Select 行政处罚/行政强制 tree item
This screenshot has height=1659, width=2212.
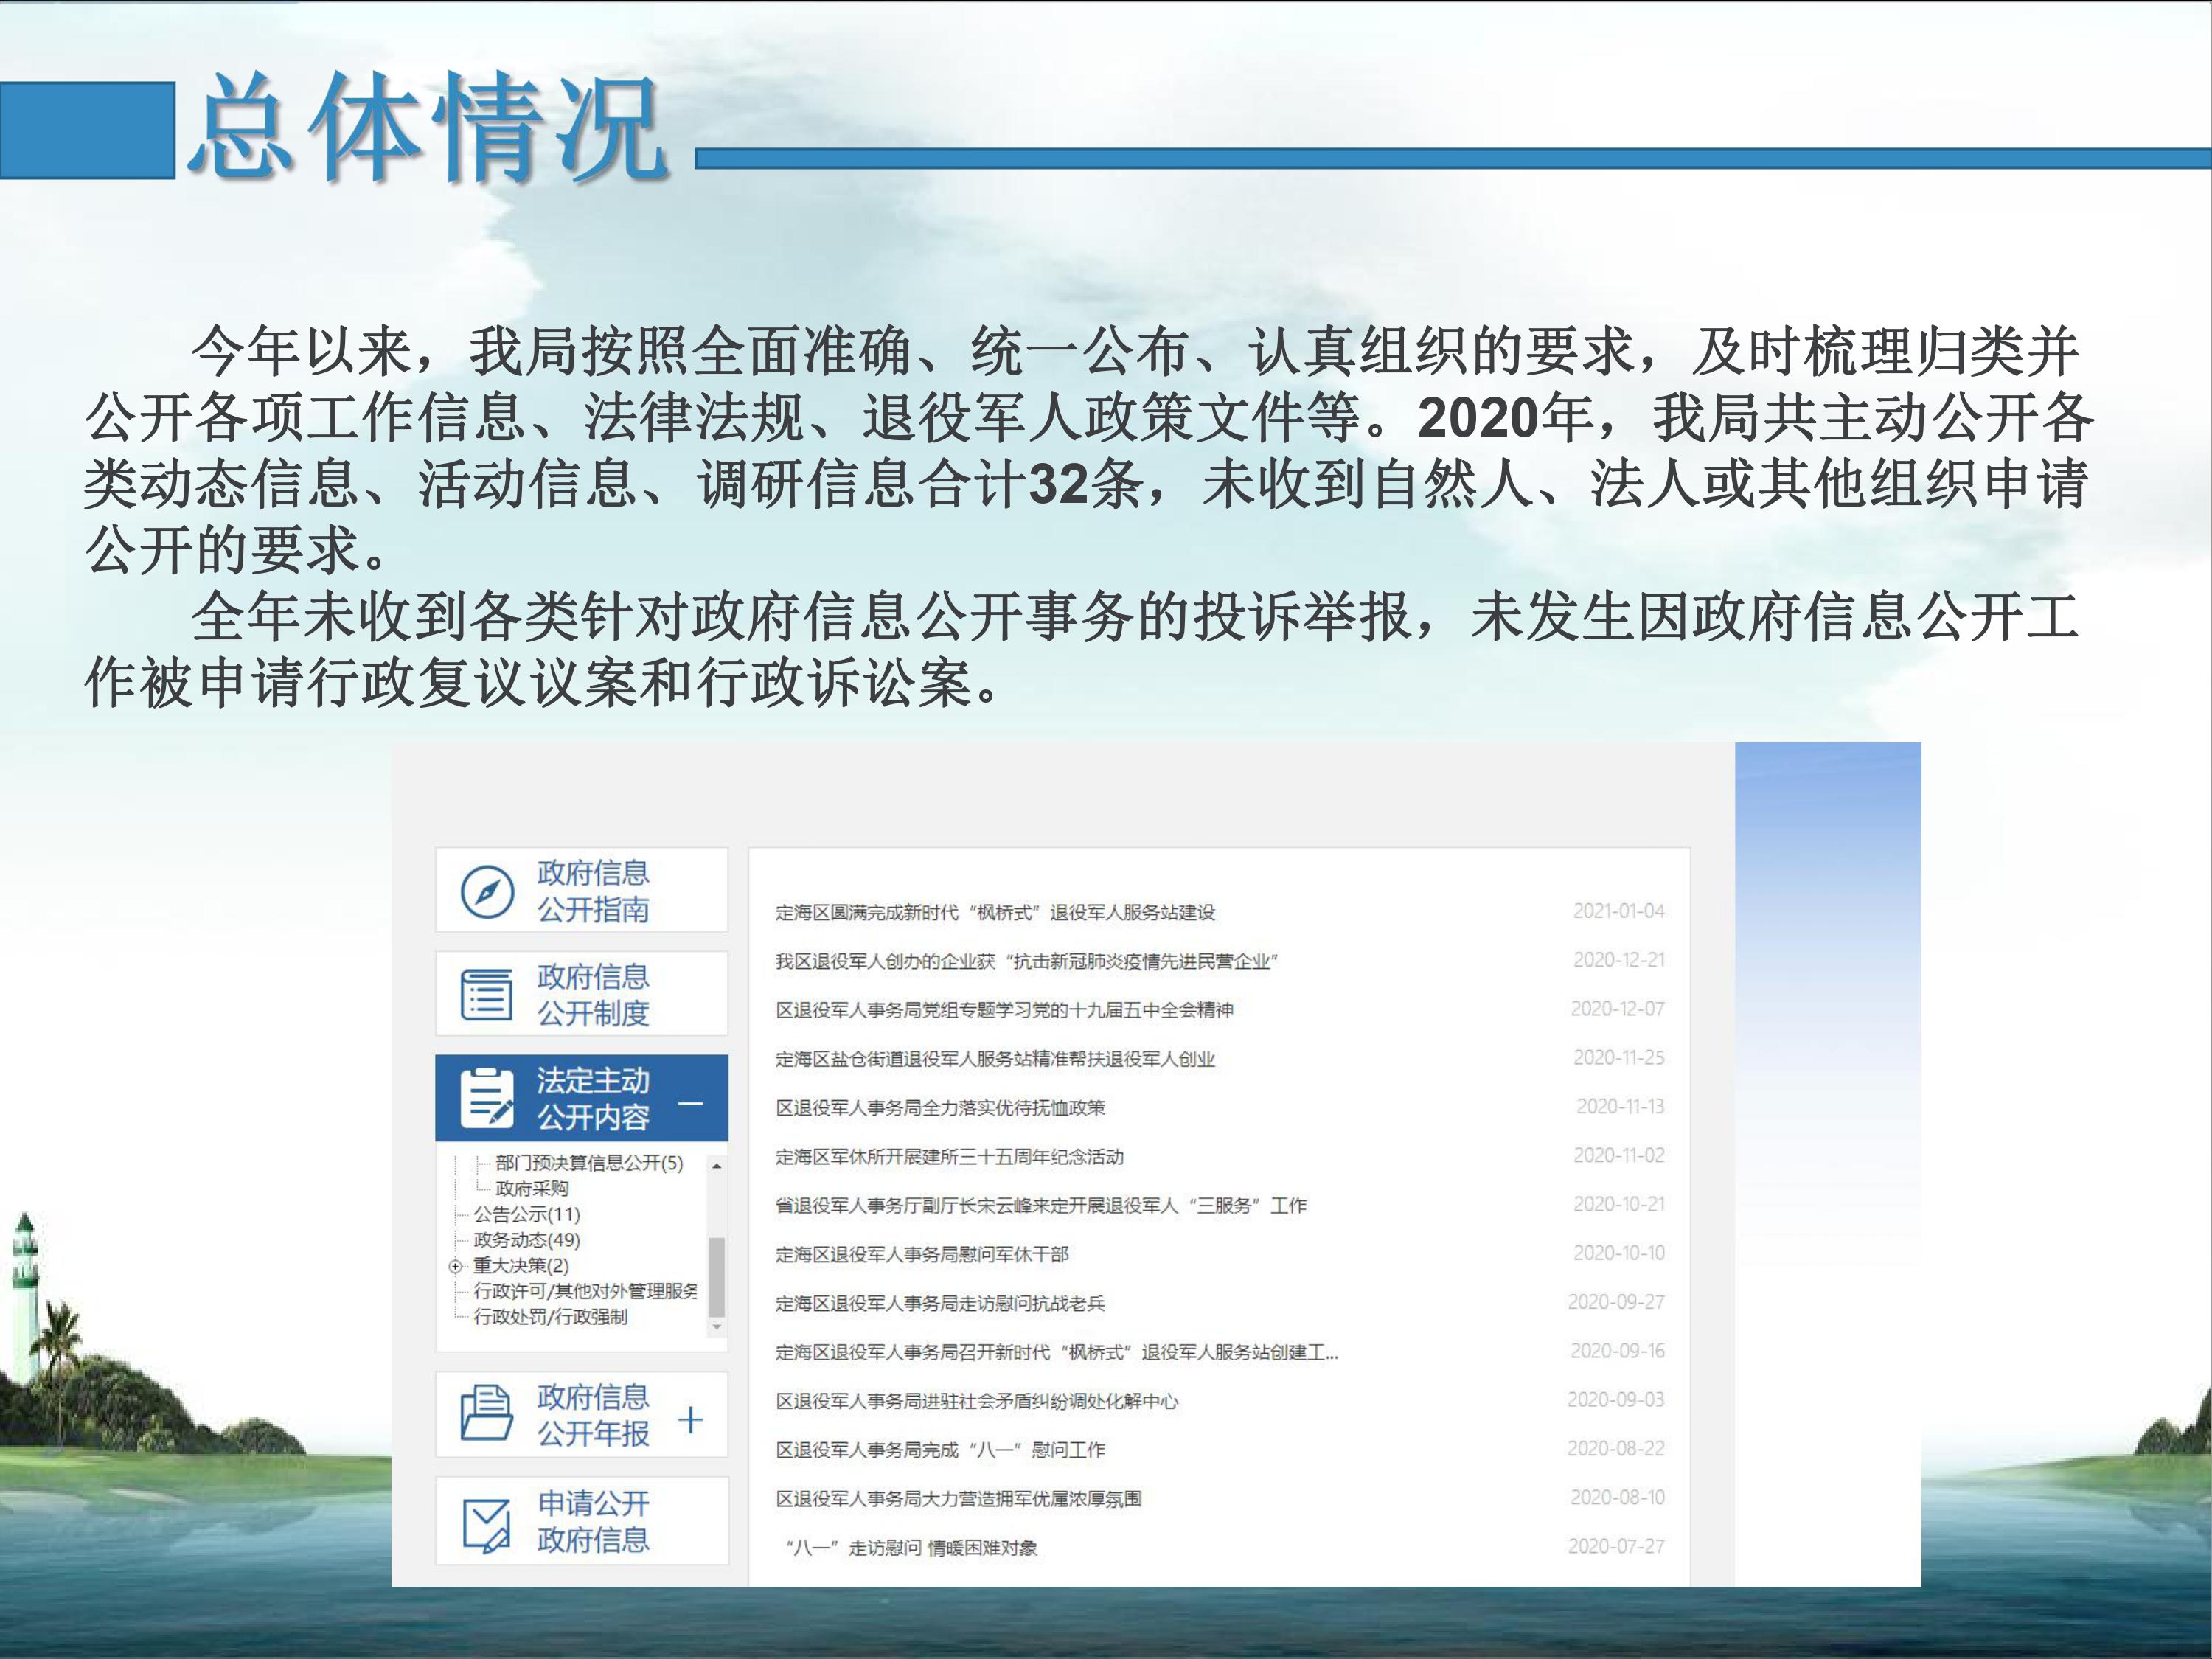click(550, 1317)
